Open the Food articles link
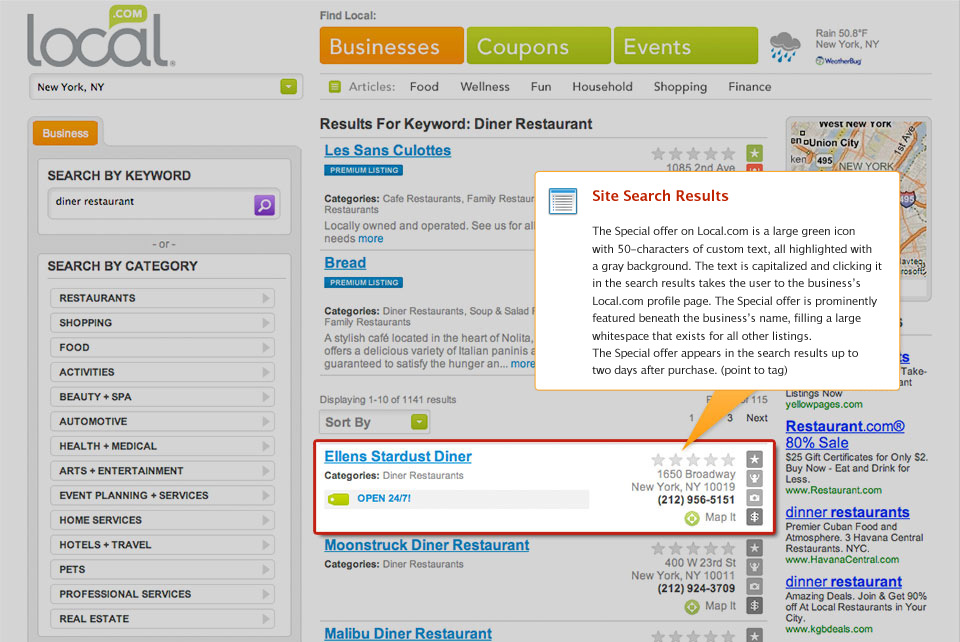Viewport: 960px width, 642px height. pos(424,87)
